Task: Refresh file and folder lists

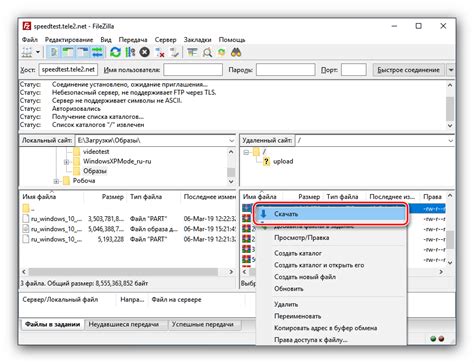Action: click(115, 52)
